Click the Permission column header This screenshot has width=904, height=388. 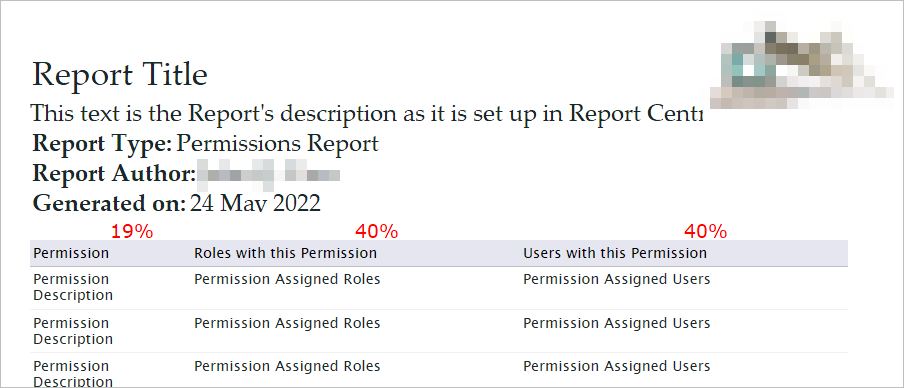pyautogui.click(x=71, y=253)
